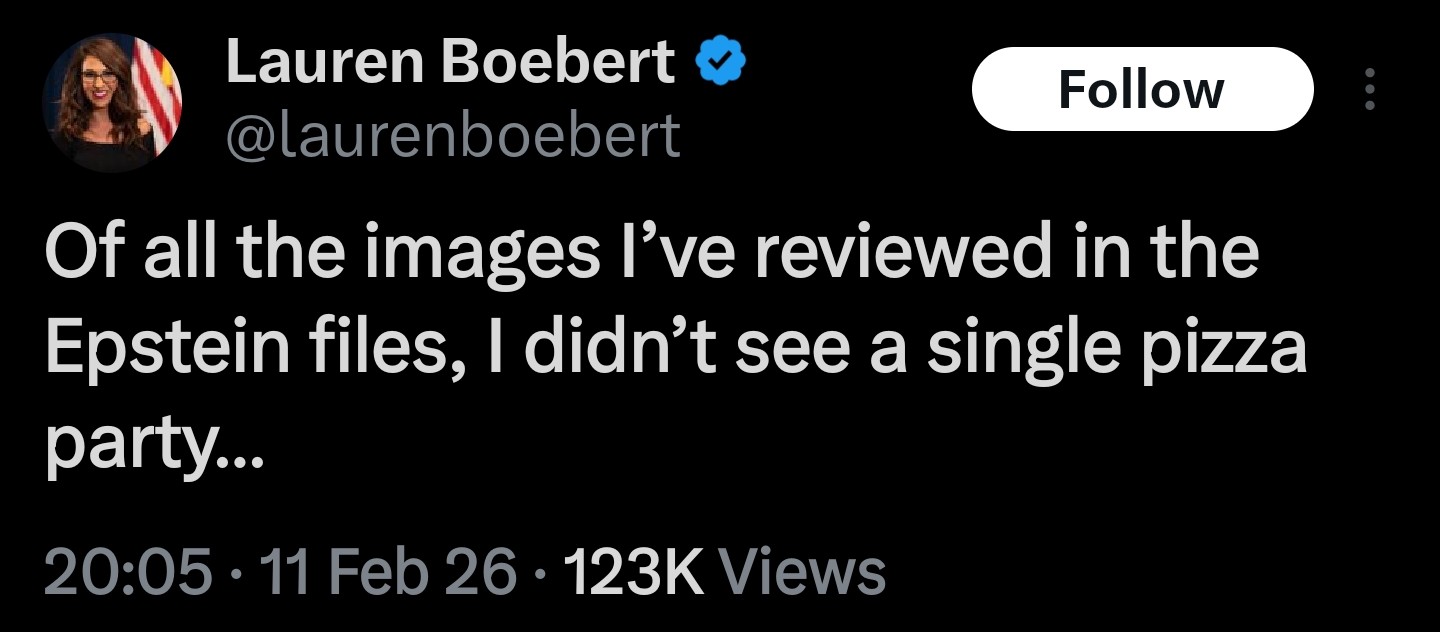Viewport: 1440px width, 632px height.
Task: Click the word reviewed in the tweet
Action: [904, 252]
